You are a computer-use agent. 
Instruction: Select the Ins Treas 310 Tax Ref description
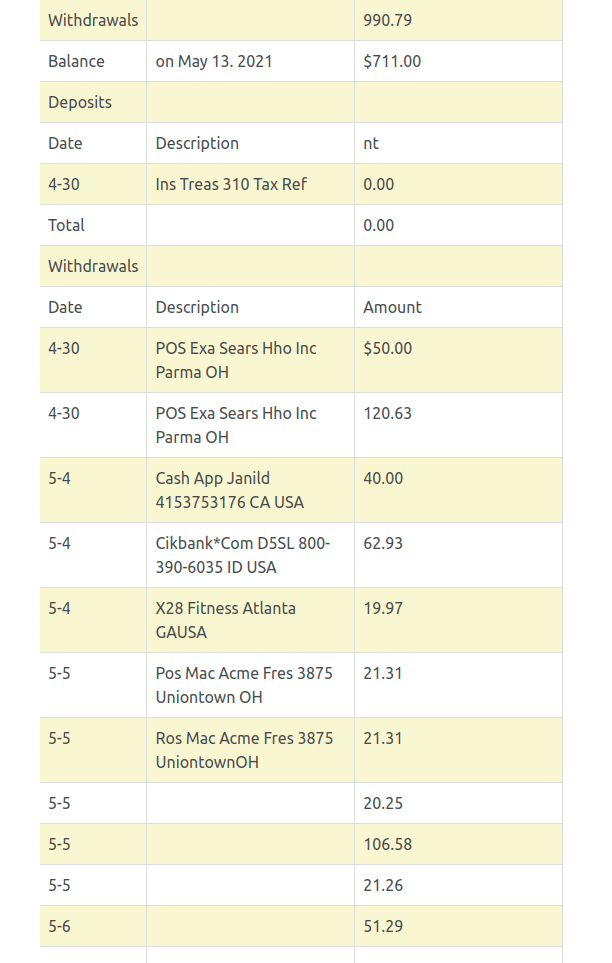point(231,184)
